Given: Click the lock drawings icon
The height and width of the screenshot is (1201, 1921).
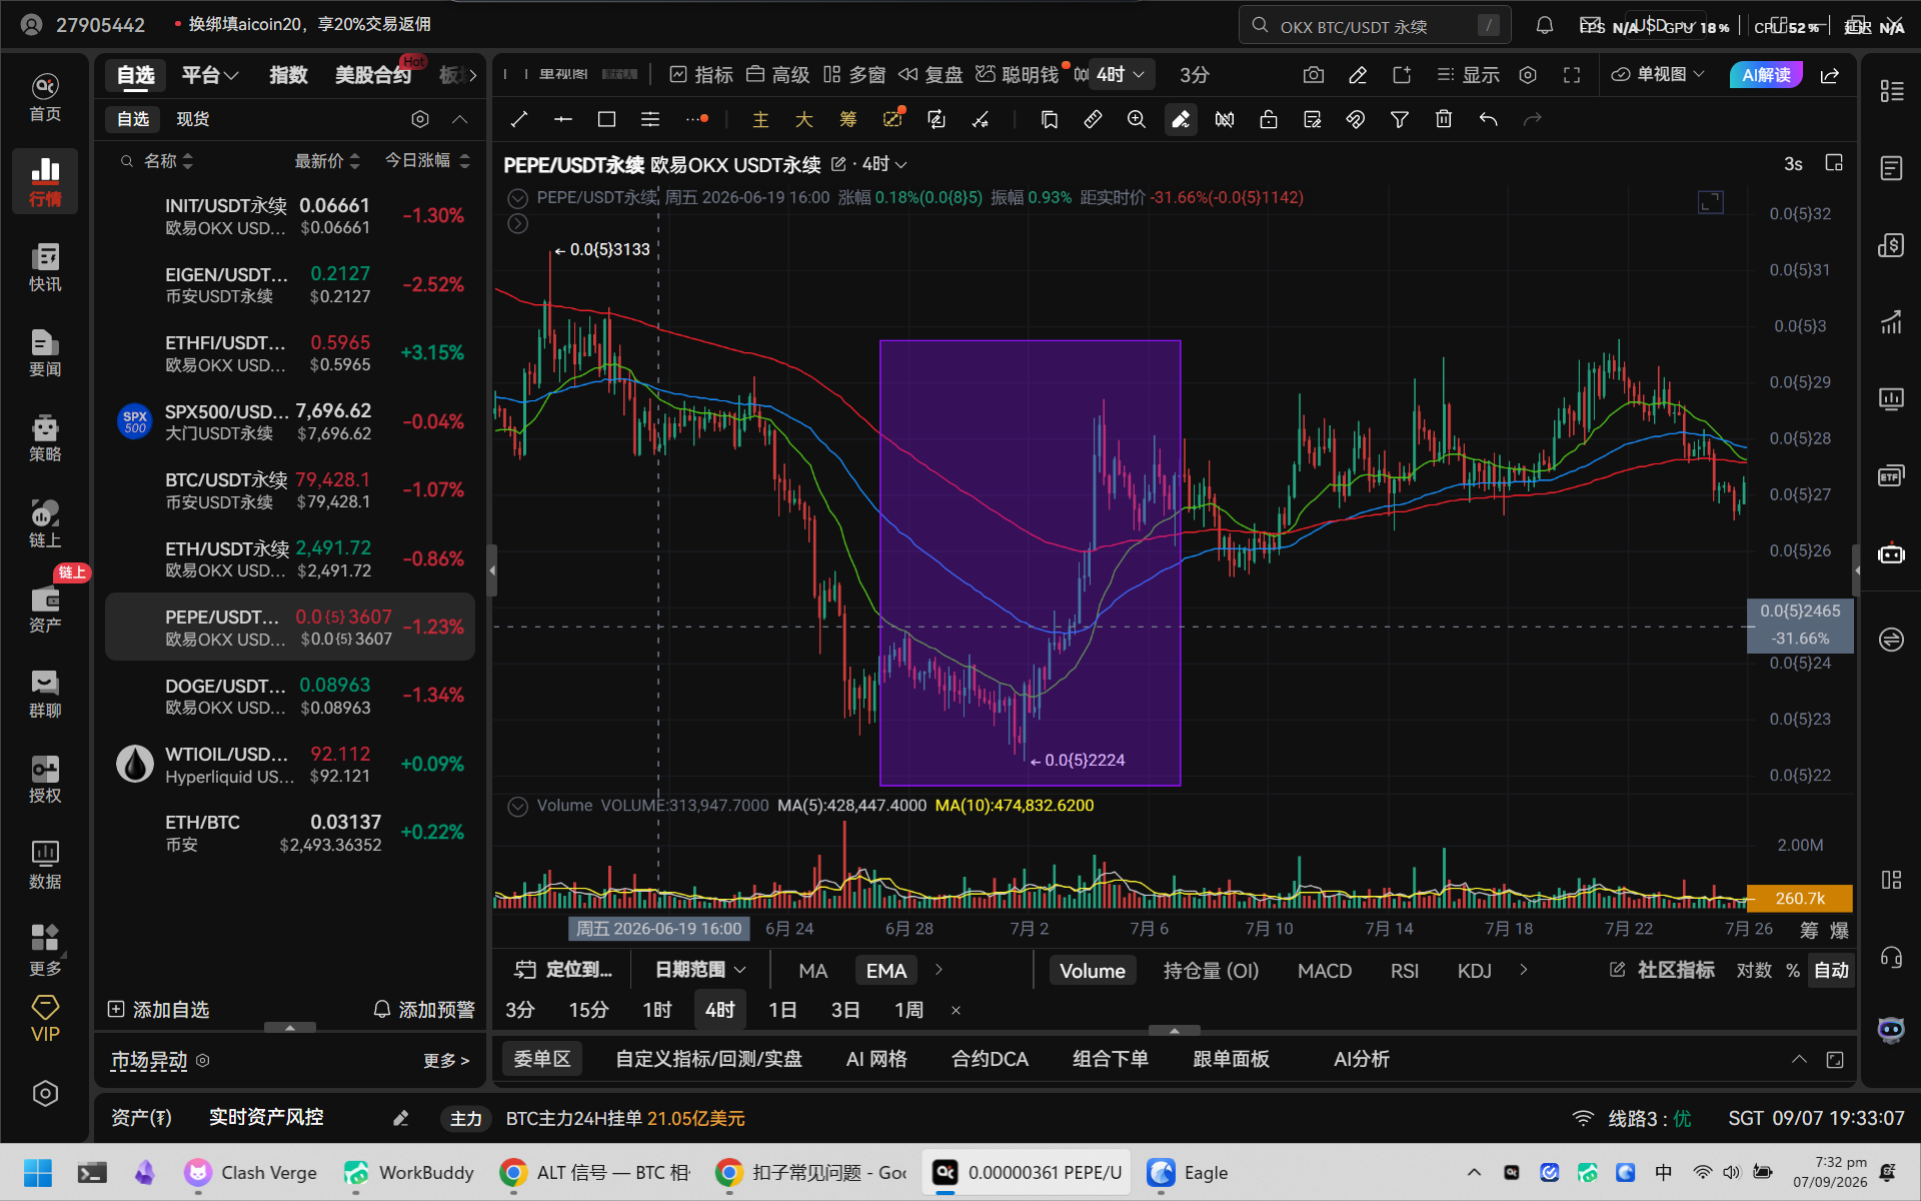Looking at the screenshot, I should click(x=1268, y=120).
